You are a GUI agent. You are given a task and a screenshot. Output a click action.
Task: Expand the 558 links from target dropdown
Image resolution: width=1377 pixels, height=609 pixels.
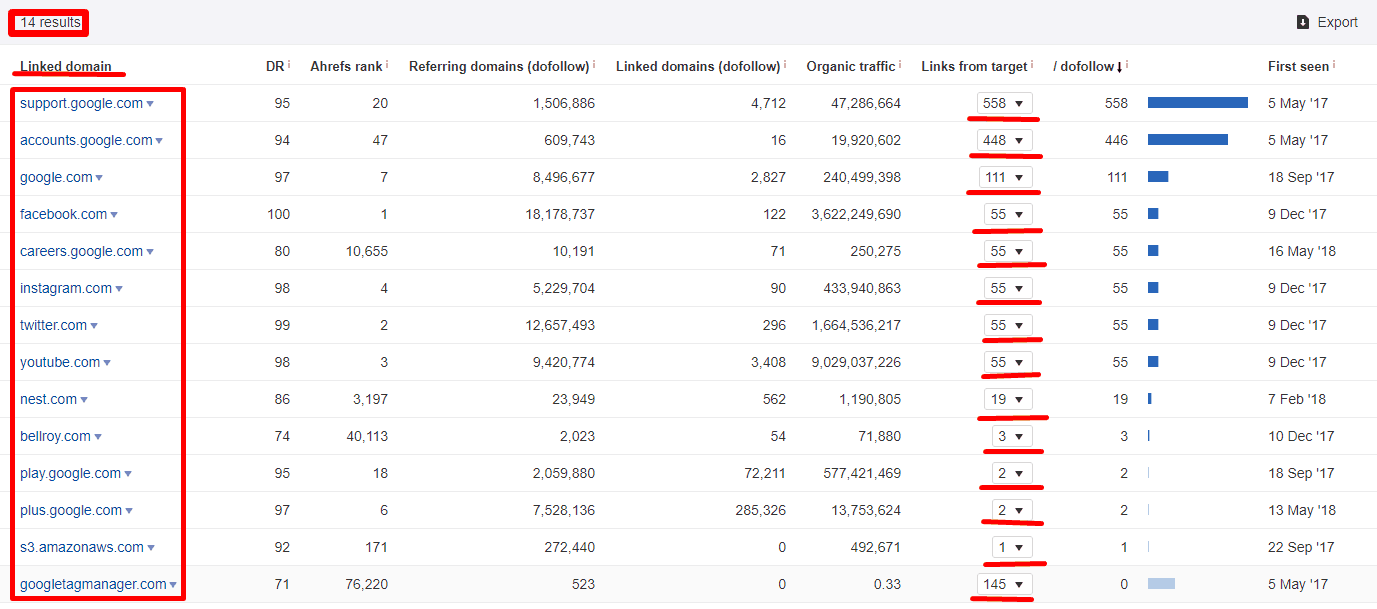tap(1005, 103)
